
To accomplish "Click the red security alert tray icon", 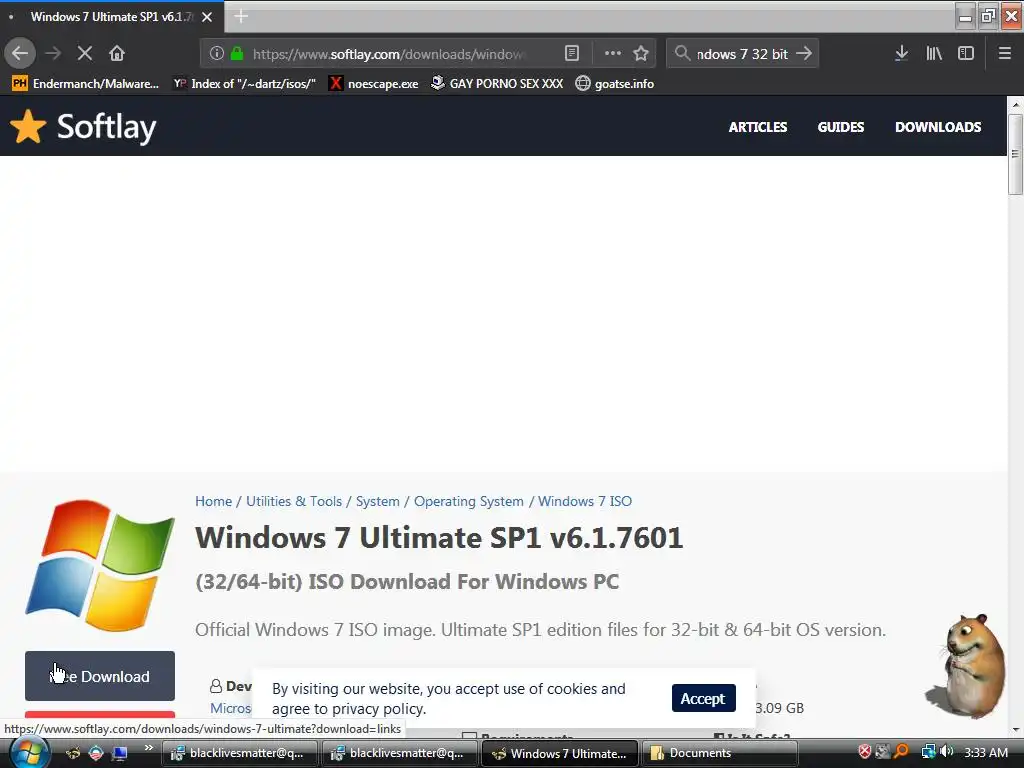I will [x=864, y=752].
